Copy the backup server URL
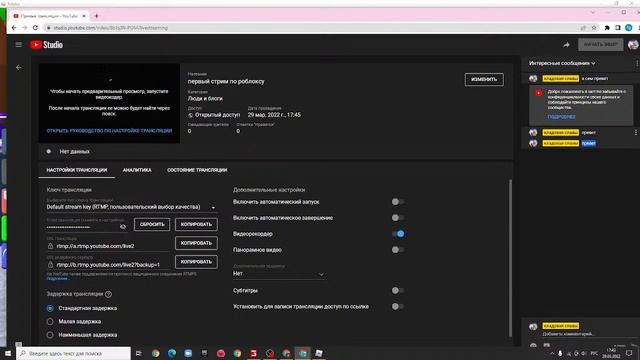This screenshot has width=640, height=360. point(196,262)
